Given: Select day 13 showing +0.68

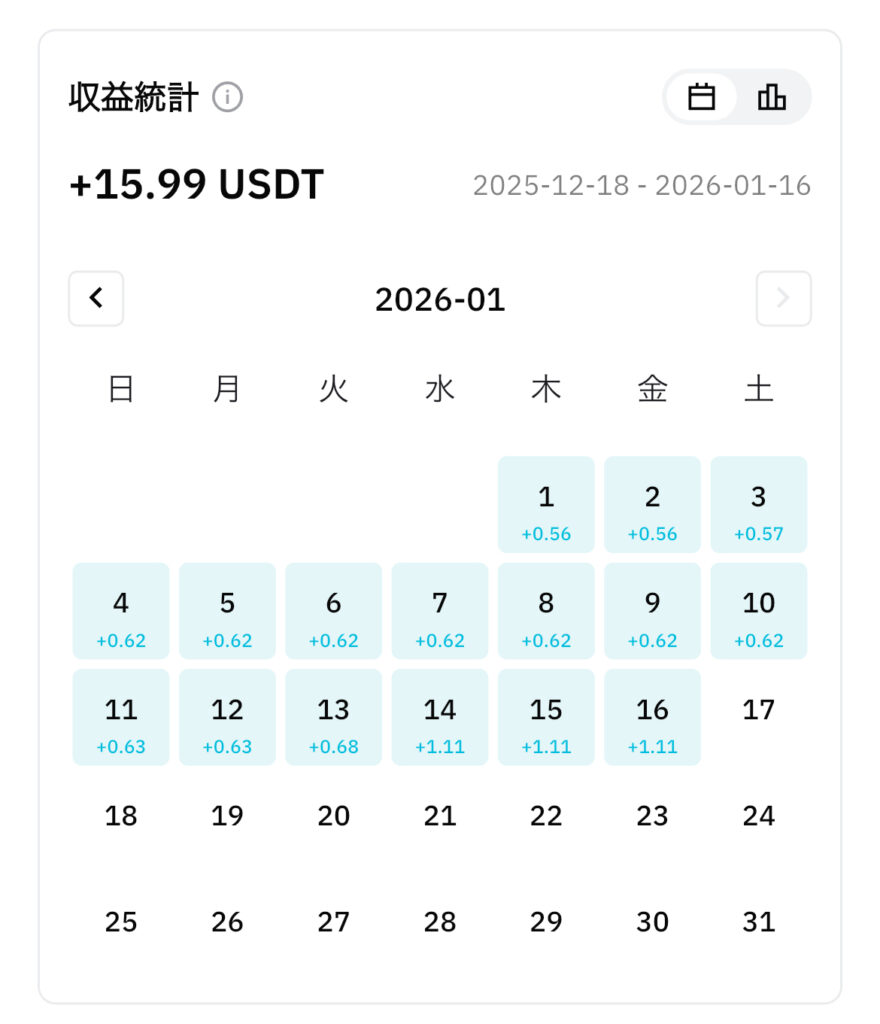Looking at the screenshot, I should coord(333,717).
